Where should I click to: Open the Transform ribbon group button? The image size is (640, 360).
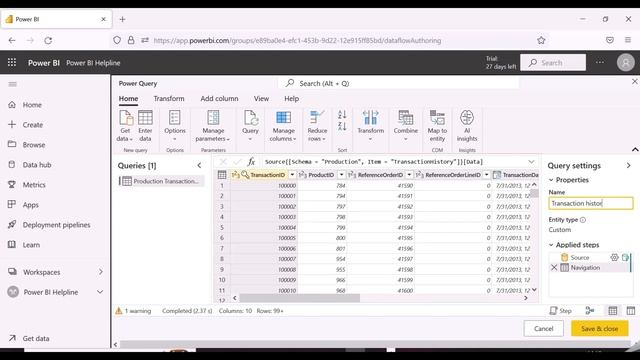point(371,126)
